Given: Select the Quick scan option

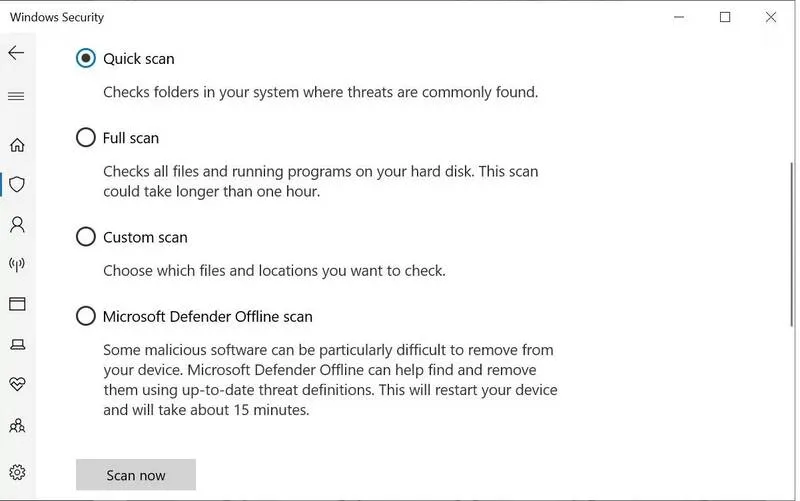Looking at the screenshot, I should point(86,59).
